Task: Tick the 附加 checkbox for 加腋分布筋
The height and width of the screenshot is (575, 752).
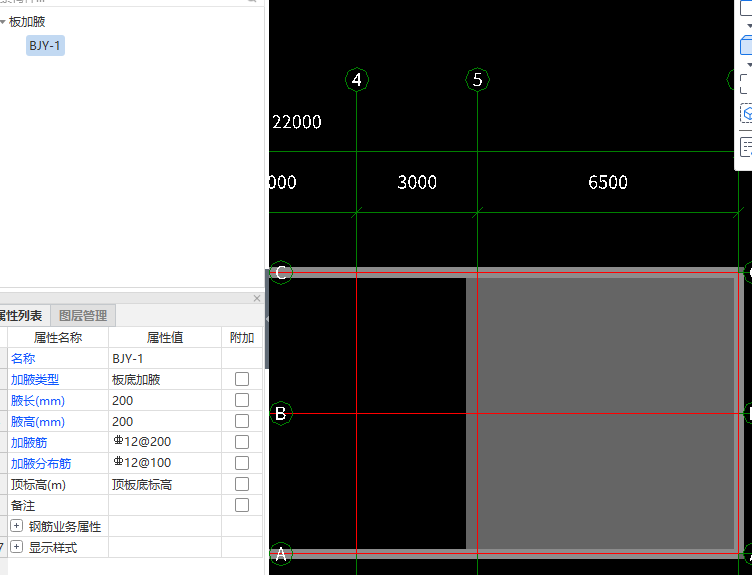Action: (x=242, y=463)
